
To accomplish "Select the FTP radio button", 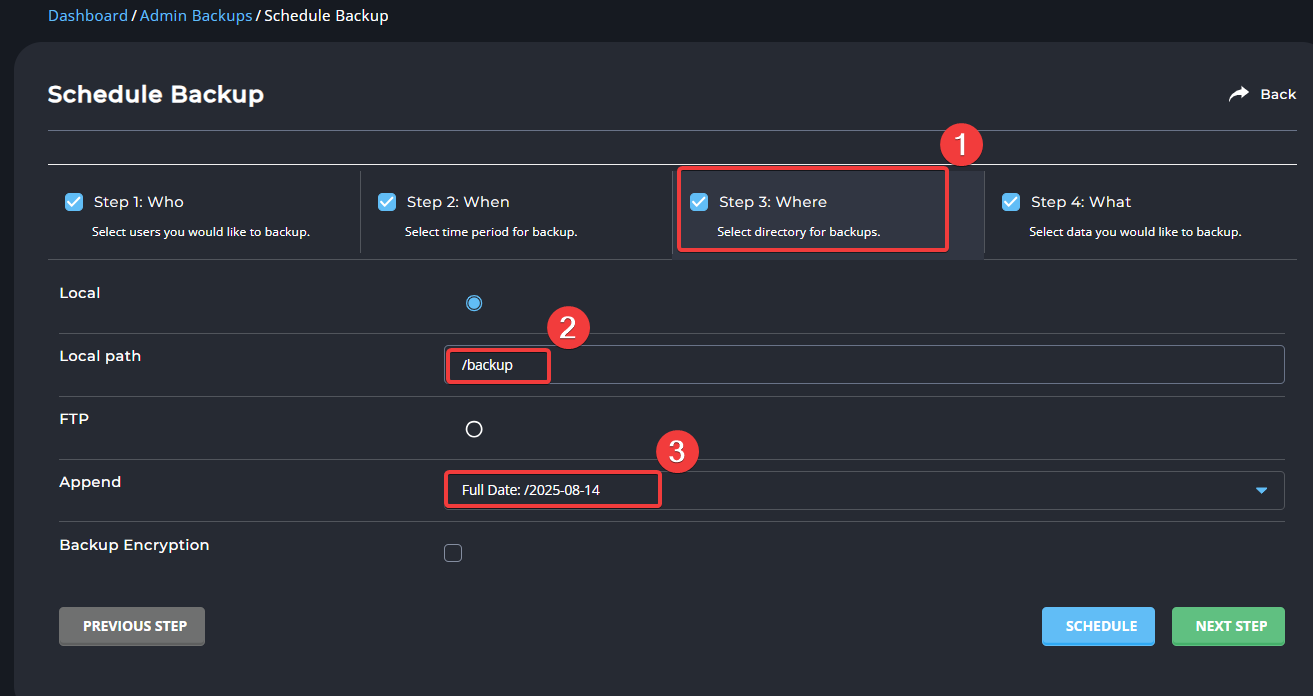I will 474,429.
